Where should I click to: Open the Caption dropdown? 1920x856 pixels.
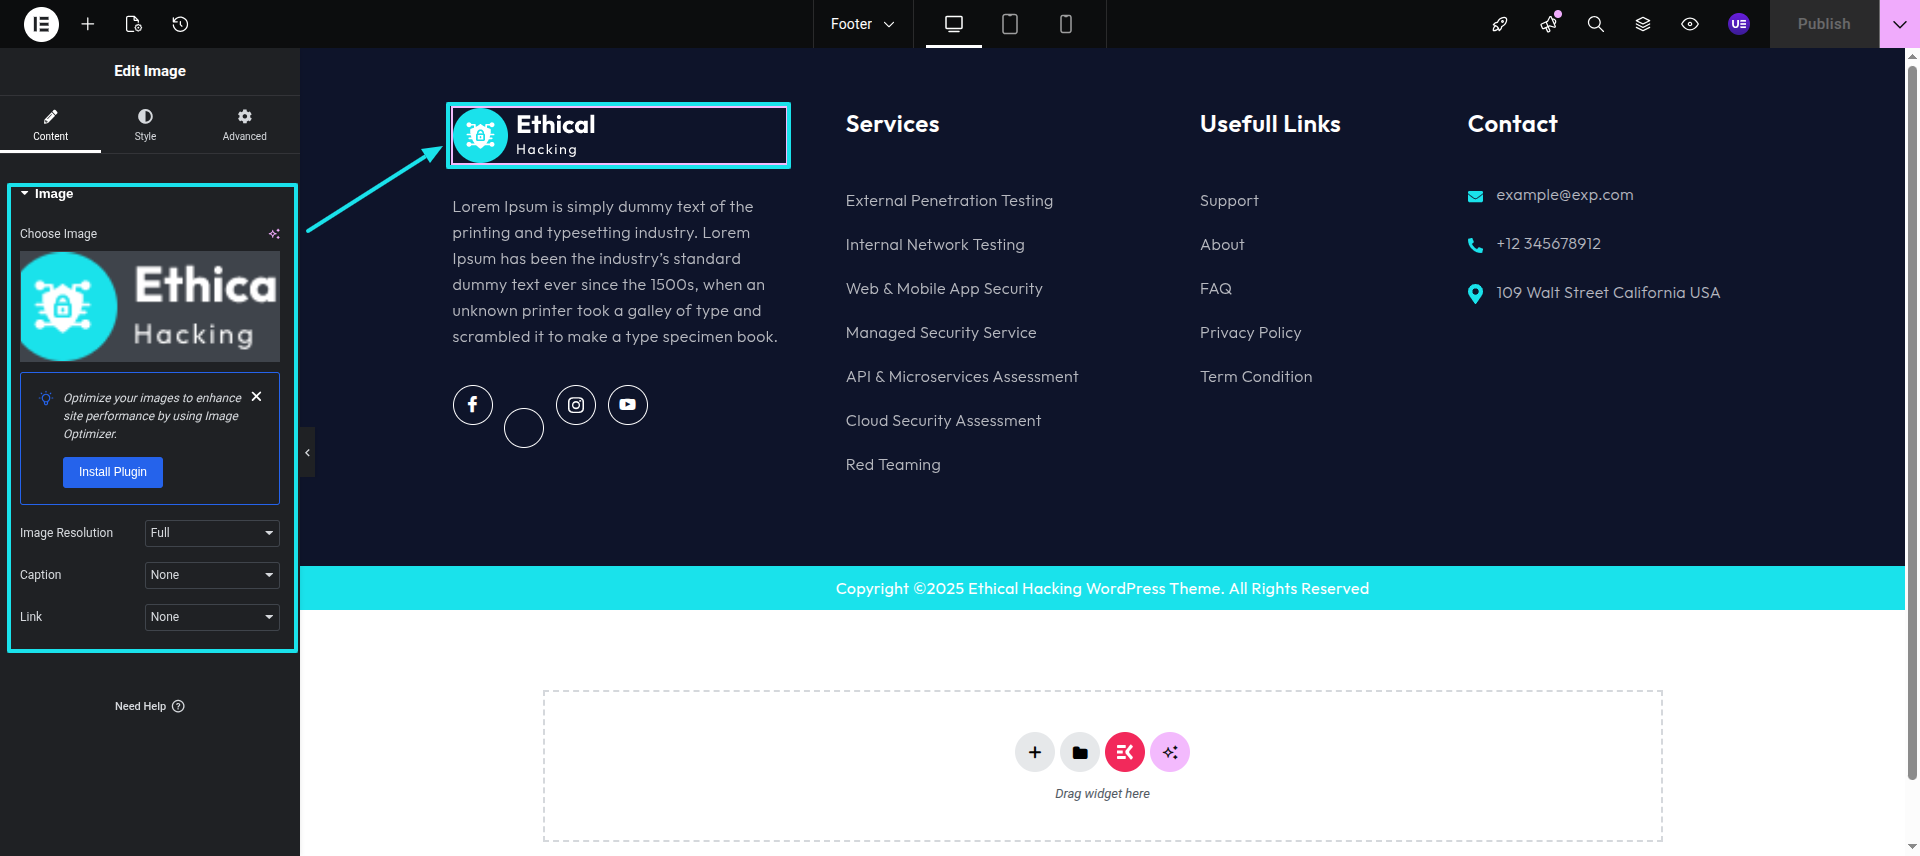tap(212, 575)
